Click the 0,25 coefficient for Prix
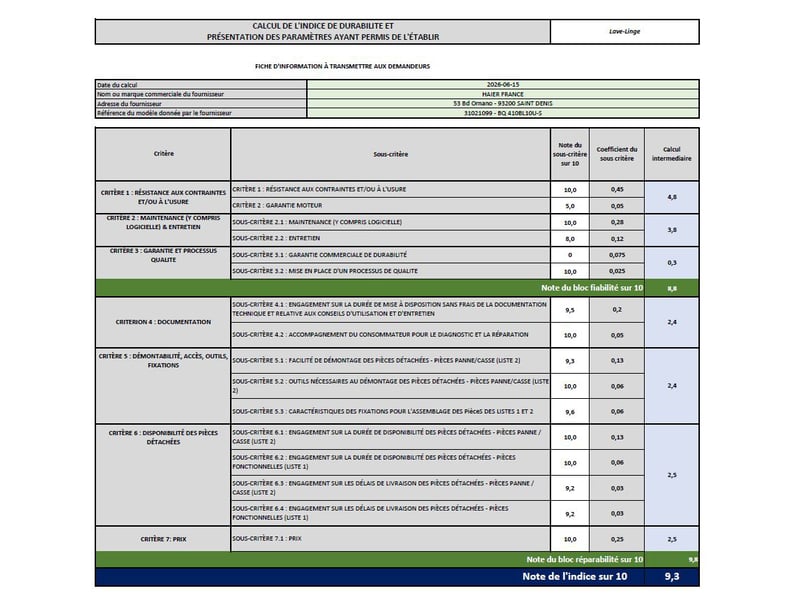The image size is (800, 600). click(617, 539)
